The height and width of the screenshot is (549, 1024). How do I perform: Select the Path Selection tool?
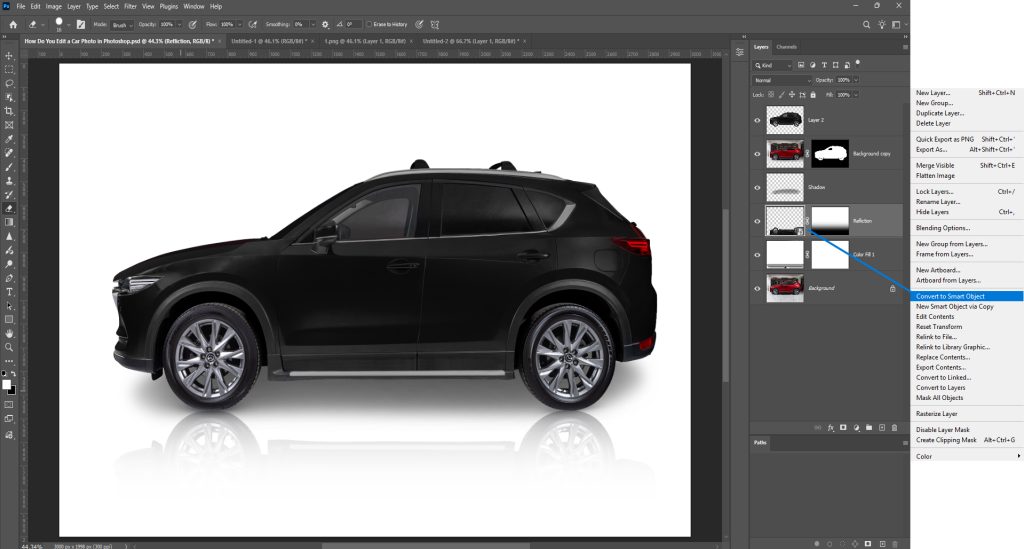9,306
